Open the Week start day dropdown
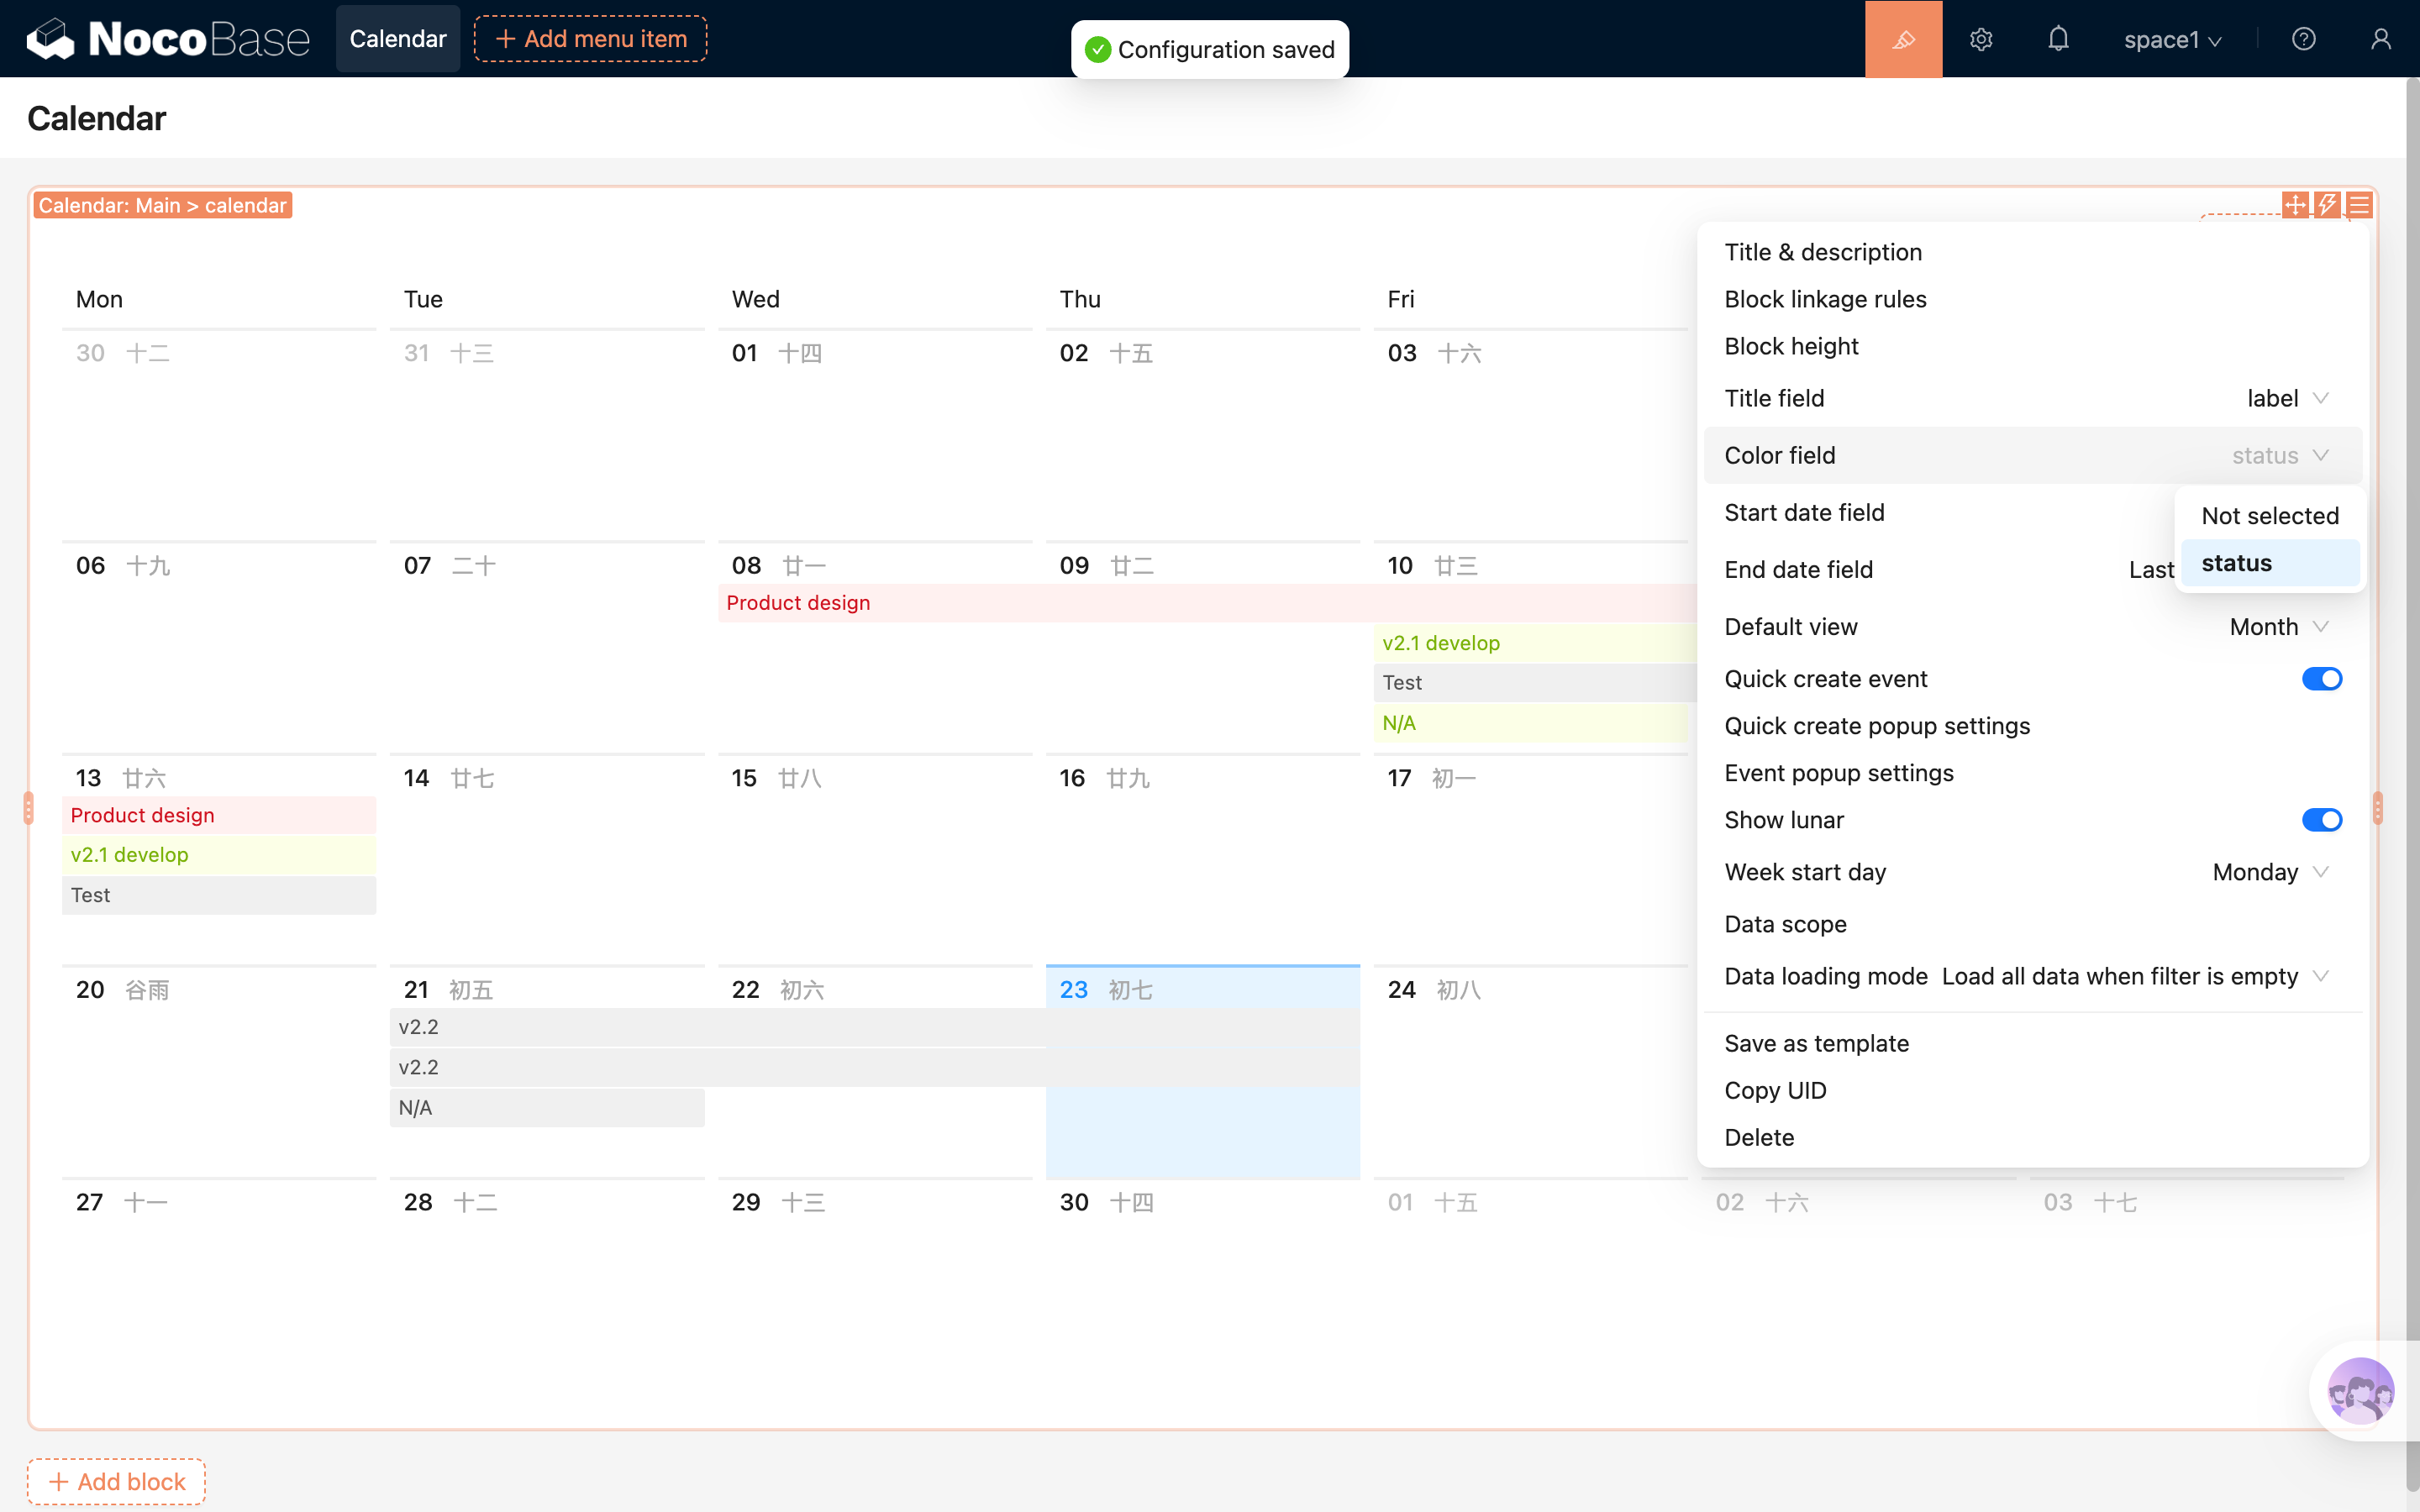Viewport: 2420px width, 1512px height. (x=2270, y=872)
